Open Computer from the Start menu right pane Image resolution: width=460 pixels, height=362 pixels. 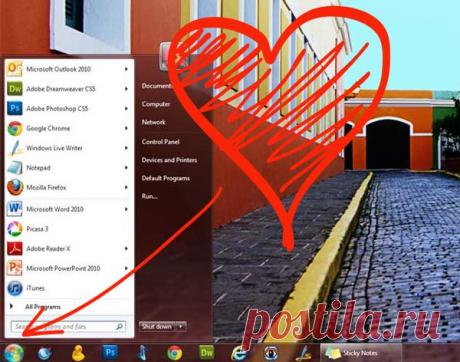tap(156, 104)
